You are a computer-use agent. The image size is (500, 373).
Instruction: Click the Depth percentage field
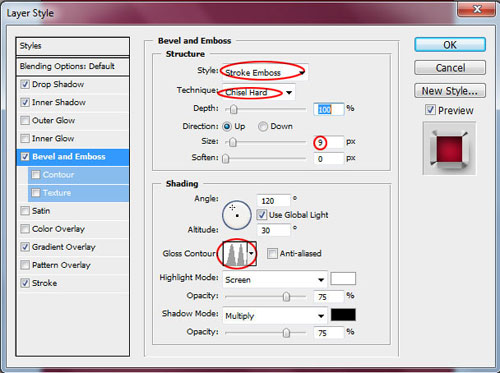[328, 109]
